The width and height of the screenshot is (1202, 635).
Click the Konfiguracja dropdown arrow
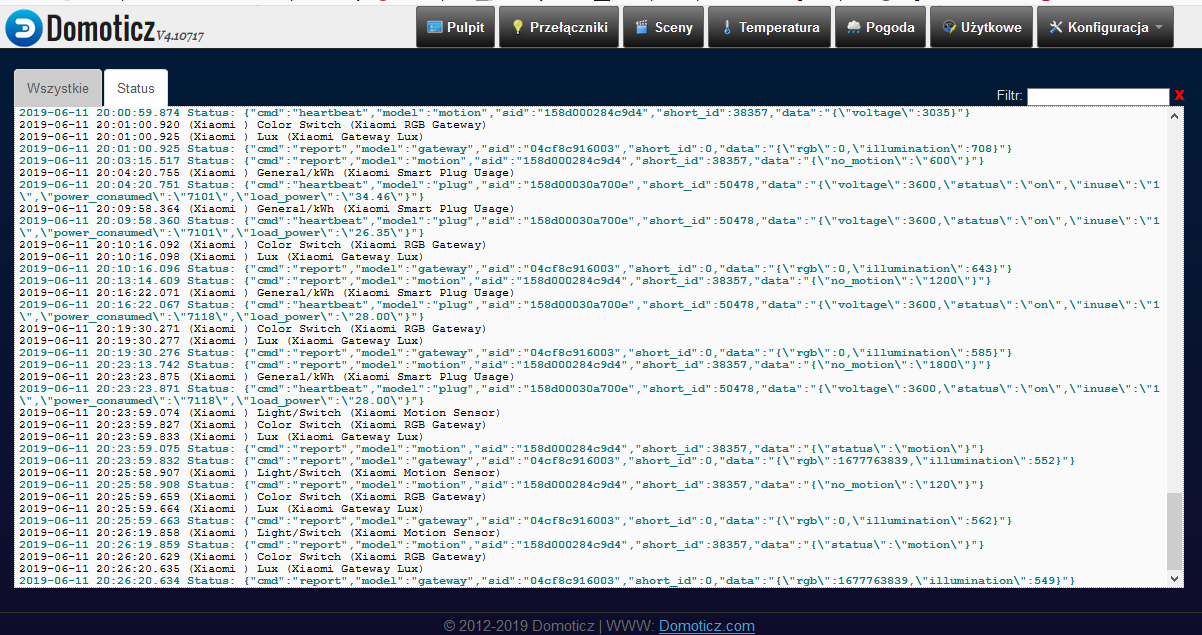point(1159,28)
